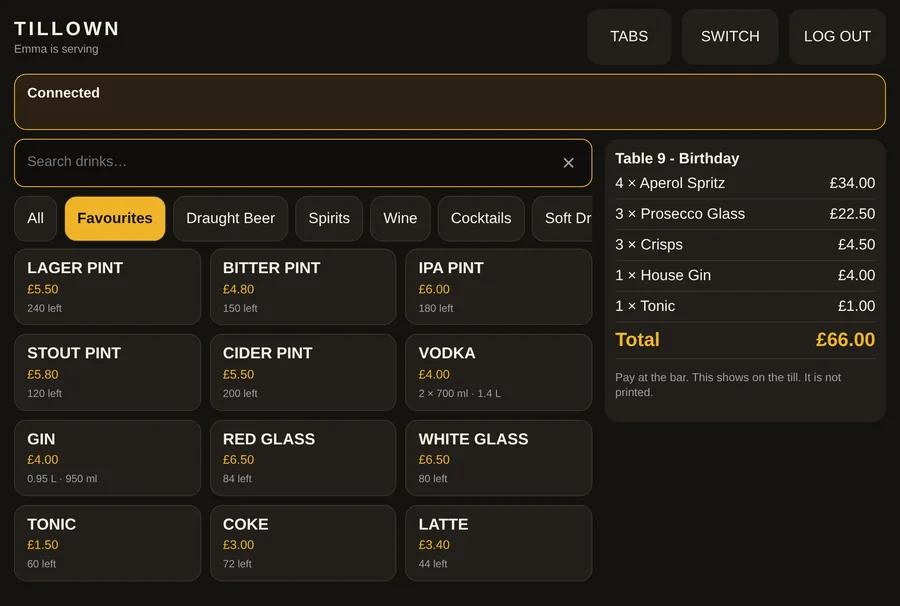Switch to the Draught Beer category
The width and height of the screenshot is (900, 606).
pos(231,219)
